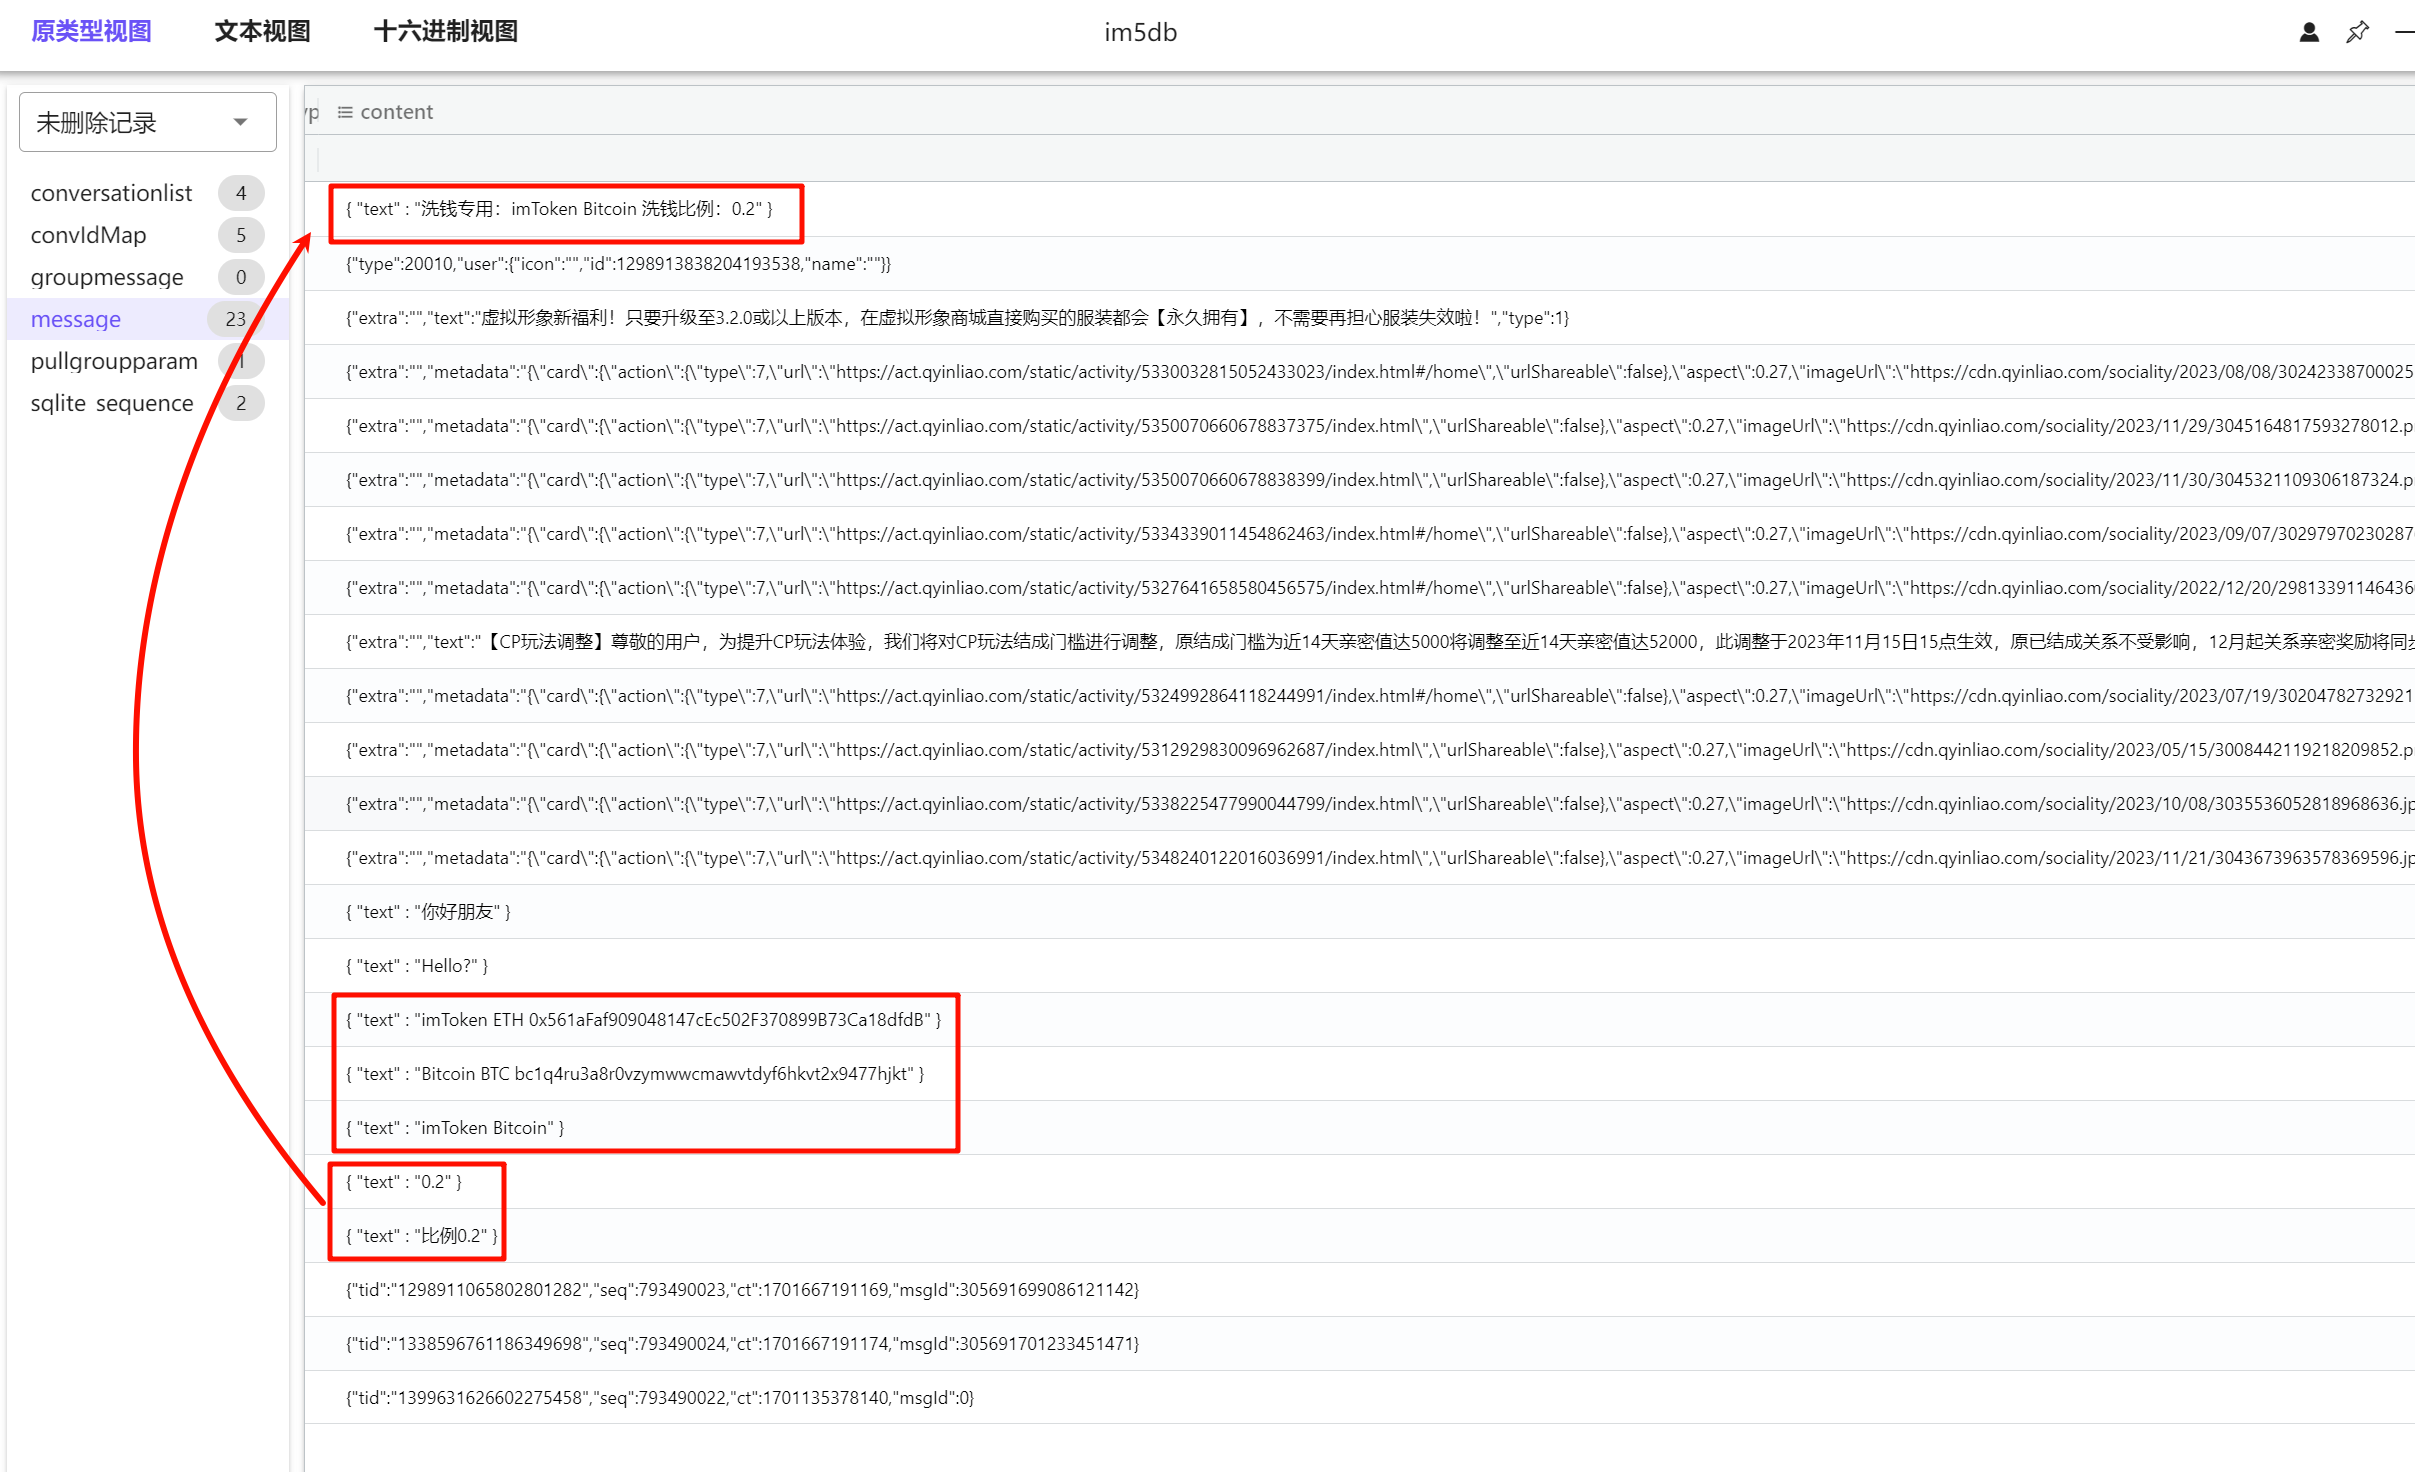The image size is (2415, 1472).
Task: Click the 洗钱专用 imToken Bitcoin row
Action: pos(560,209)
